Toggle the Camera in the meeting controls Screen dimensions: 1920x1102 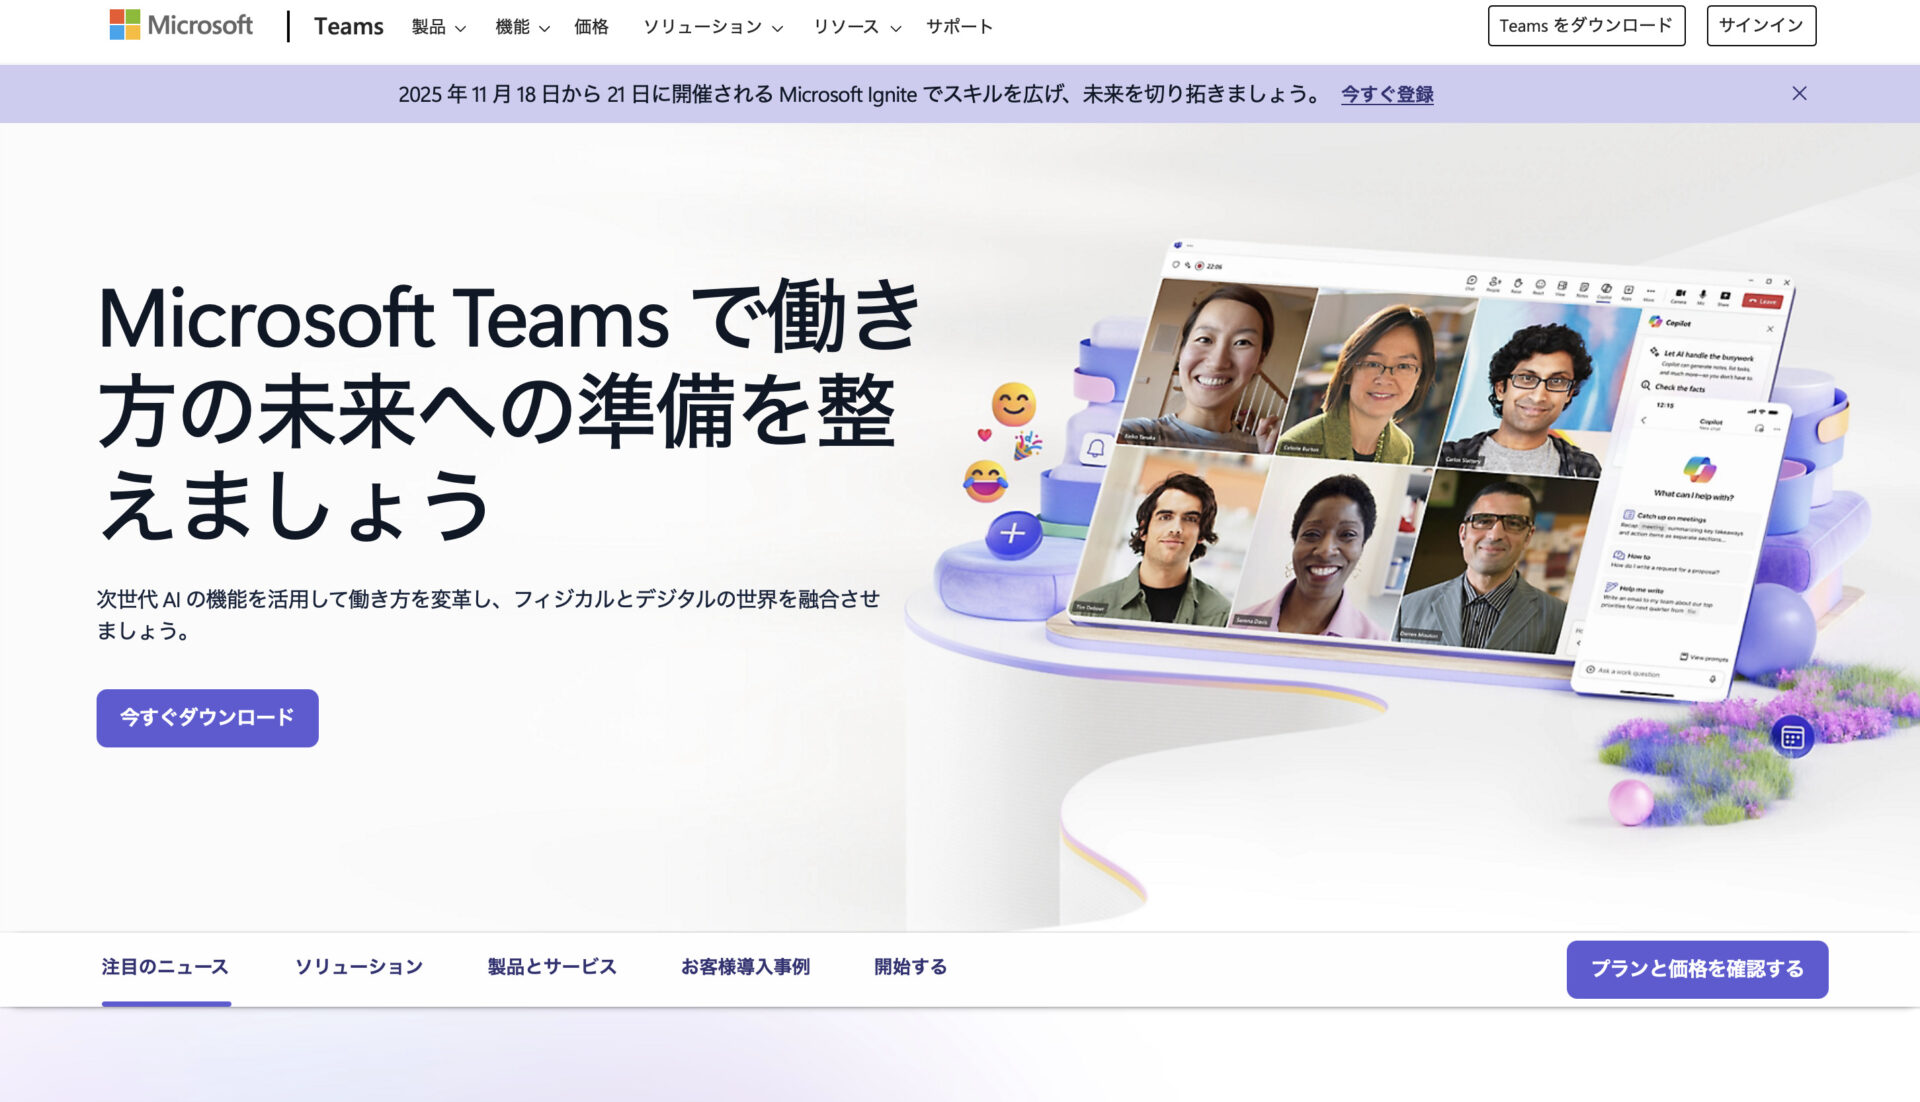[1681, 293]
